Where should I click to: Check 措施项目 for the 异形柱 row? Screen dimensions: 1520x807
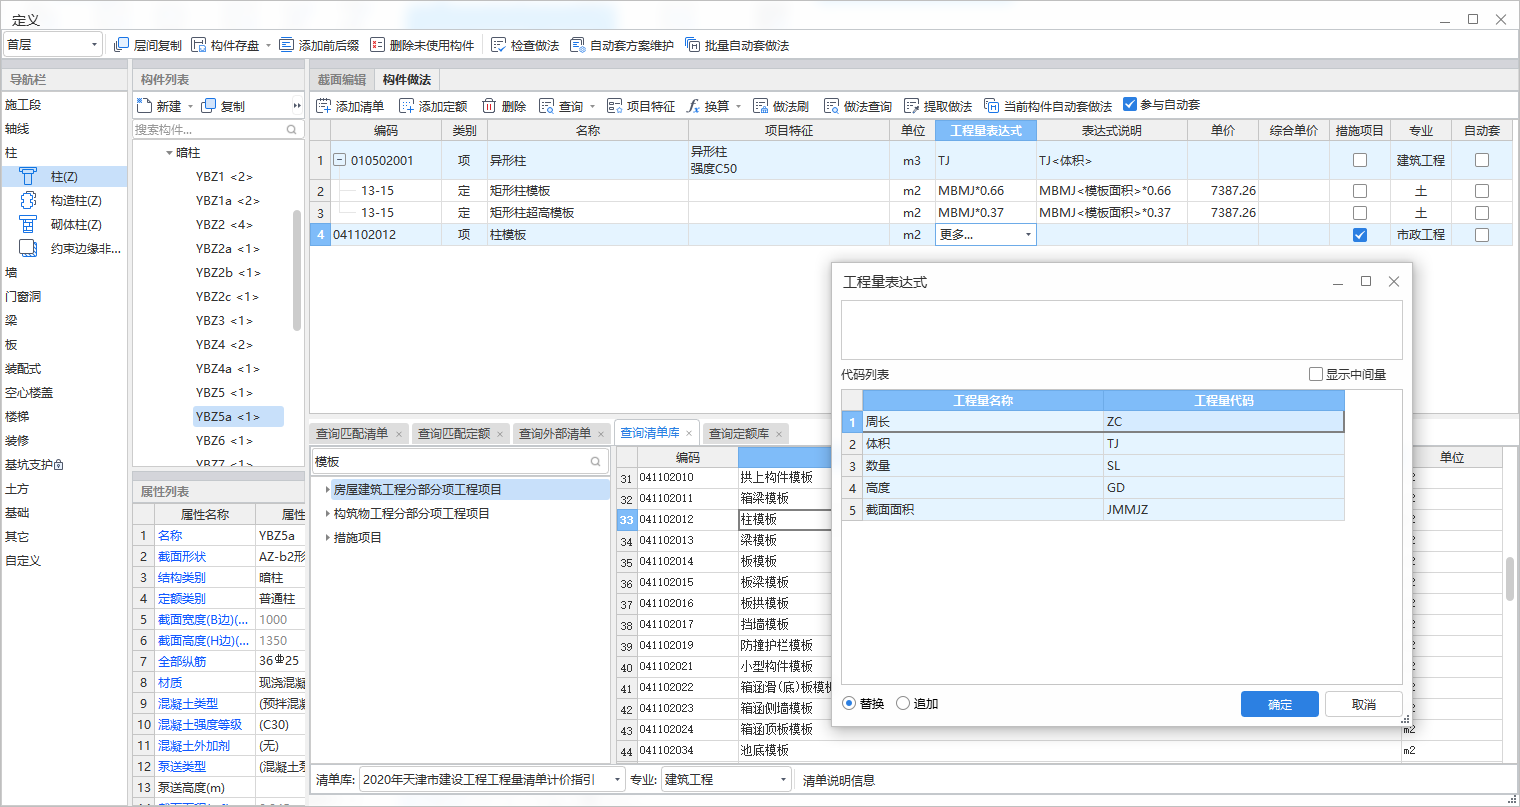[x=1360, y=160]
